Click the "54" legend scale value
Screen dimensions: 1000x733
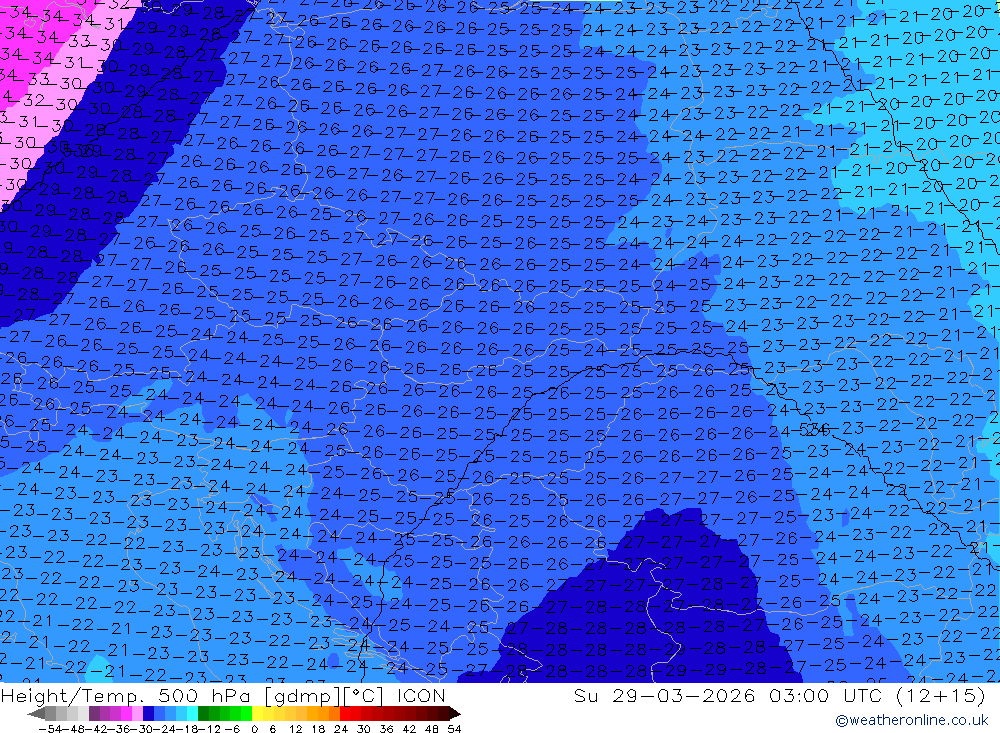(x=454, y=729)
